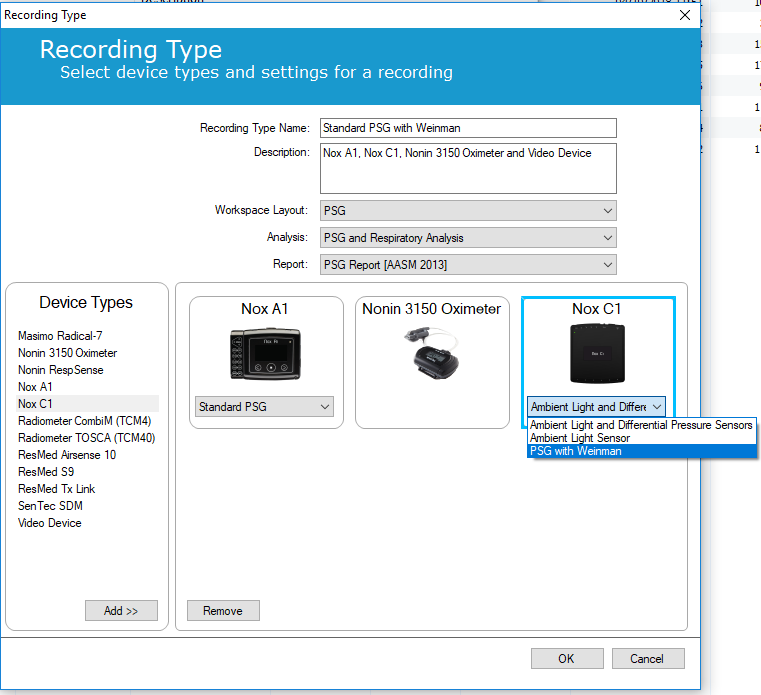The image size is (761, 695).
Task: Select Nonin RespSense device type
Action: pos(61,370)
